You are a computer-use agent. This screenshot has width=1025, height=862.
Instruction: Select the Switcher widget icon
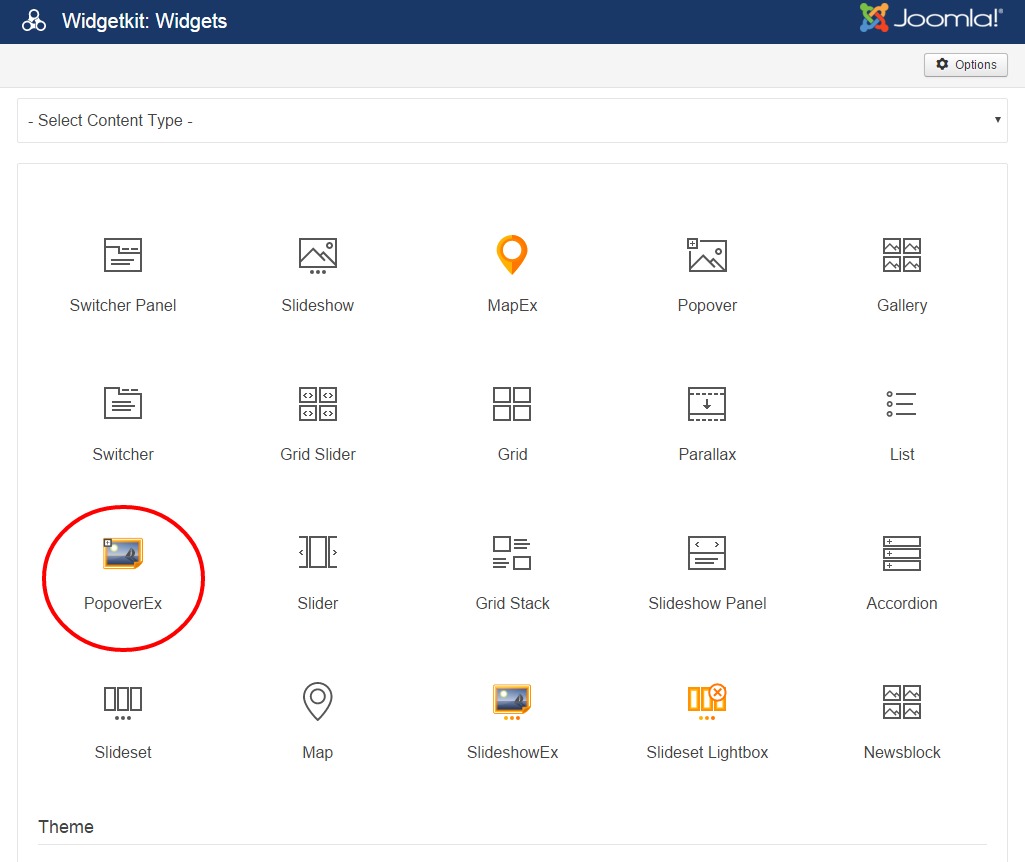(123, 403)
